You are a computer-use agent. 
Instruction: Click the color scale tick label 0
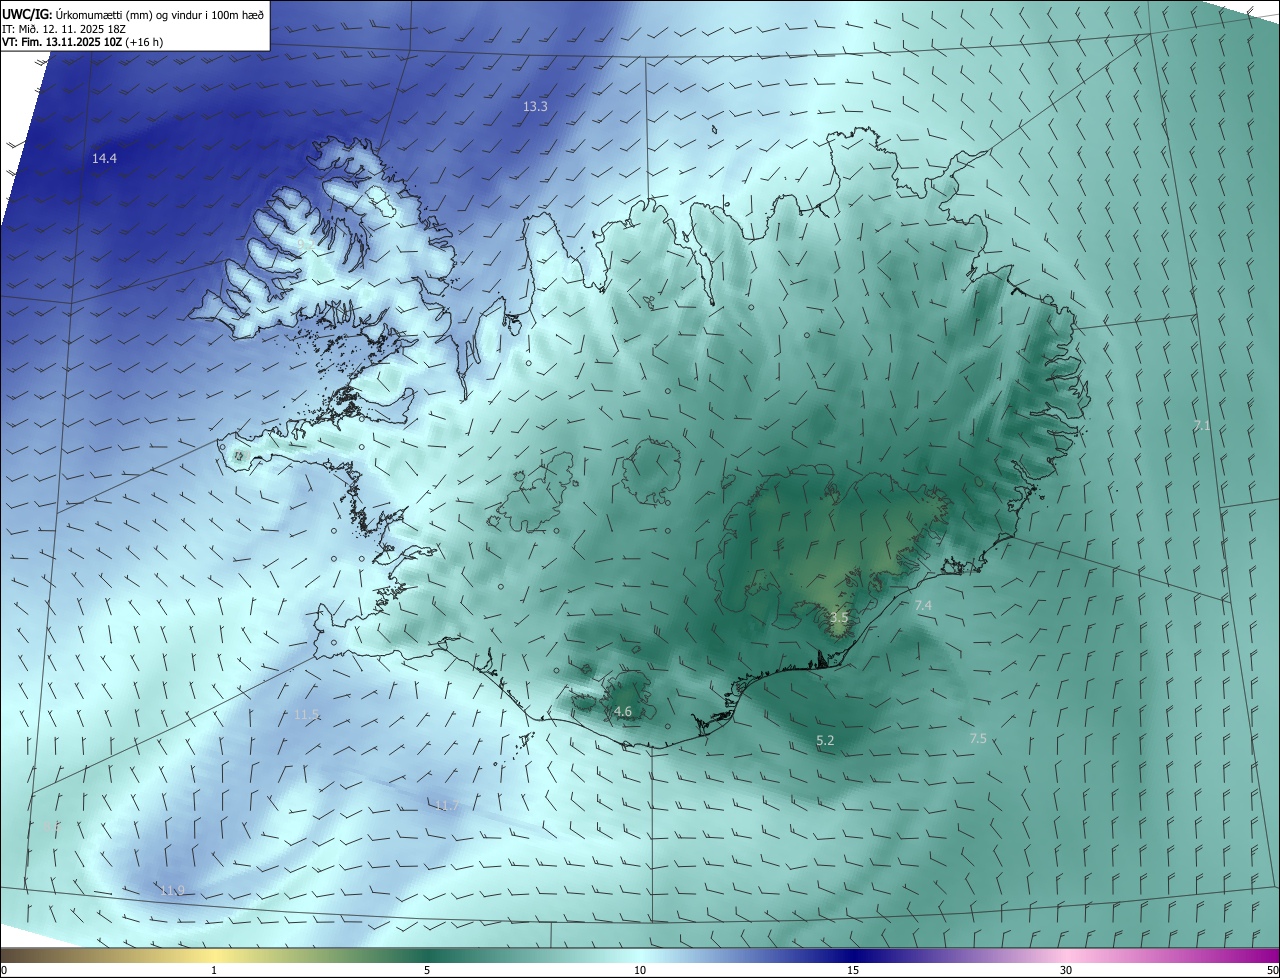pyautogui.click(x=4, y=970)
